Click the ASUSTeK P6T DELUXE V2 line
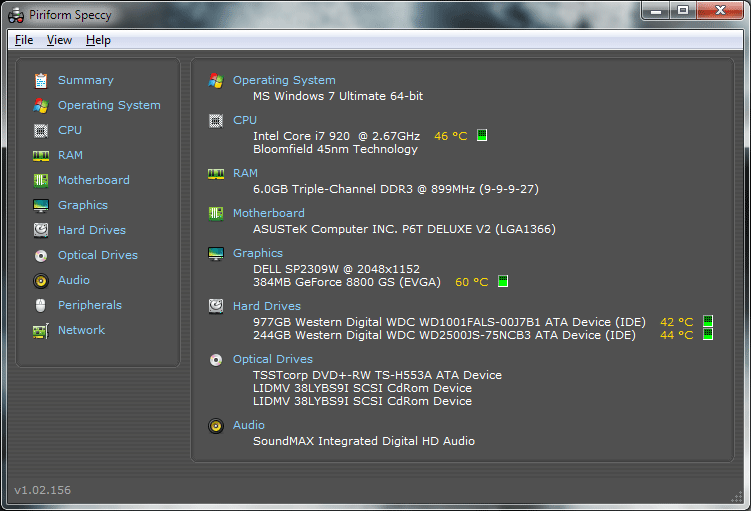The height and width of the screenshot is (511, 751). pos(404,229)
